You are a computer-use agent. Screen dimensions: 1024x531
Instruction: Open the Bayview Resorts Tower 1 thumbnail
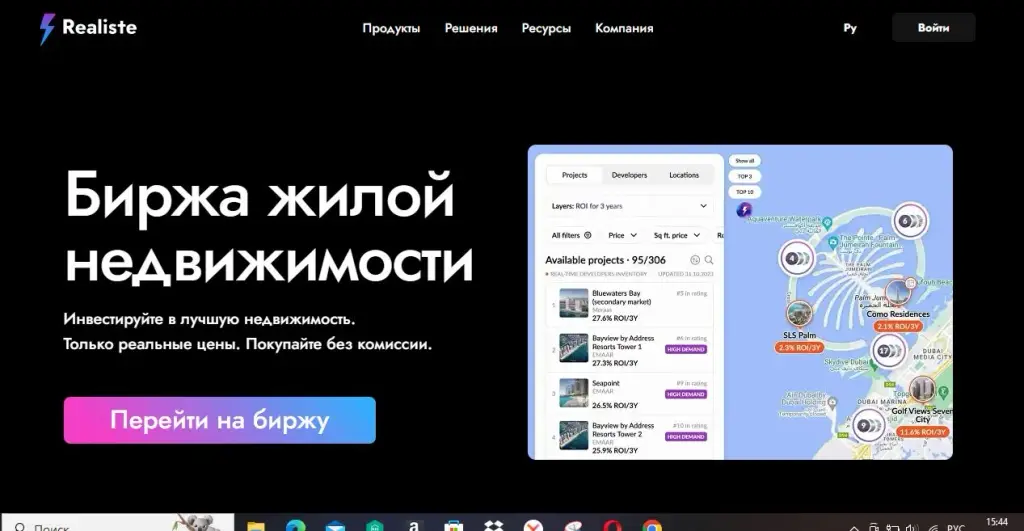click(573, 348)
